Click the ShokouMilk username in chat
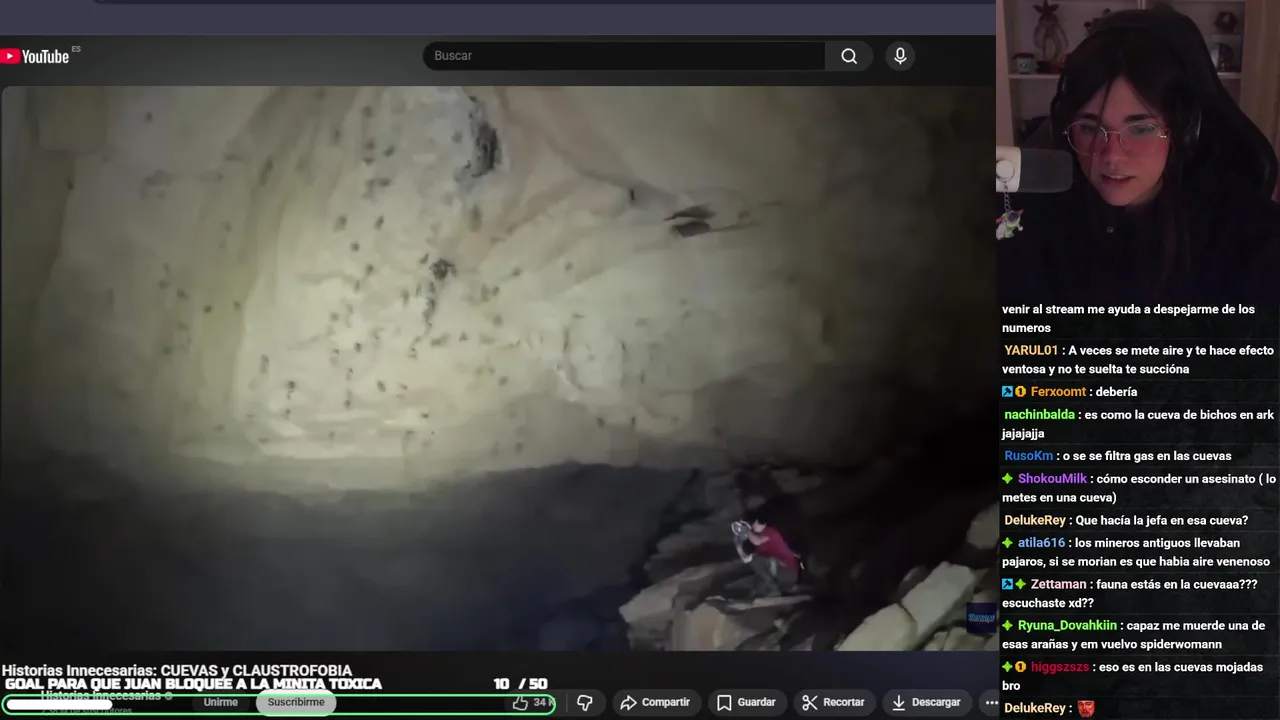 tap(1052, 479)
